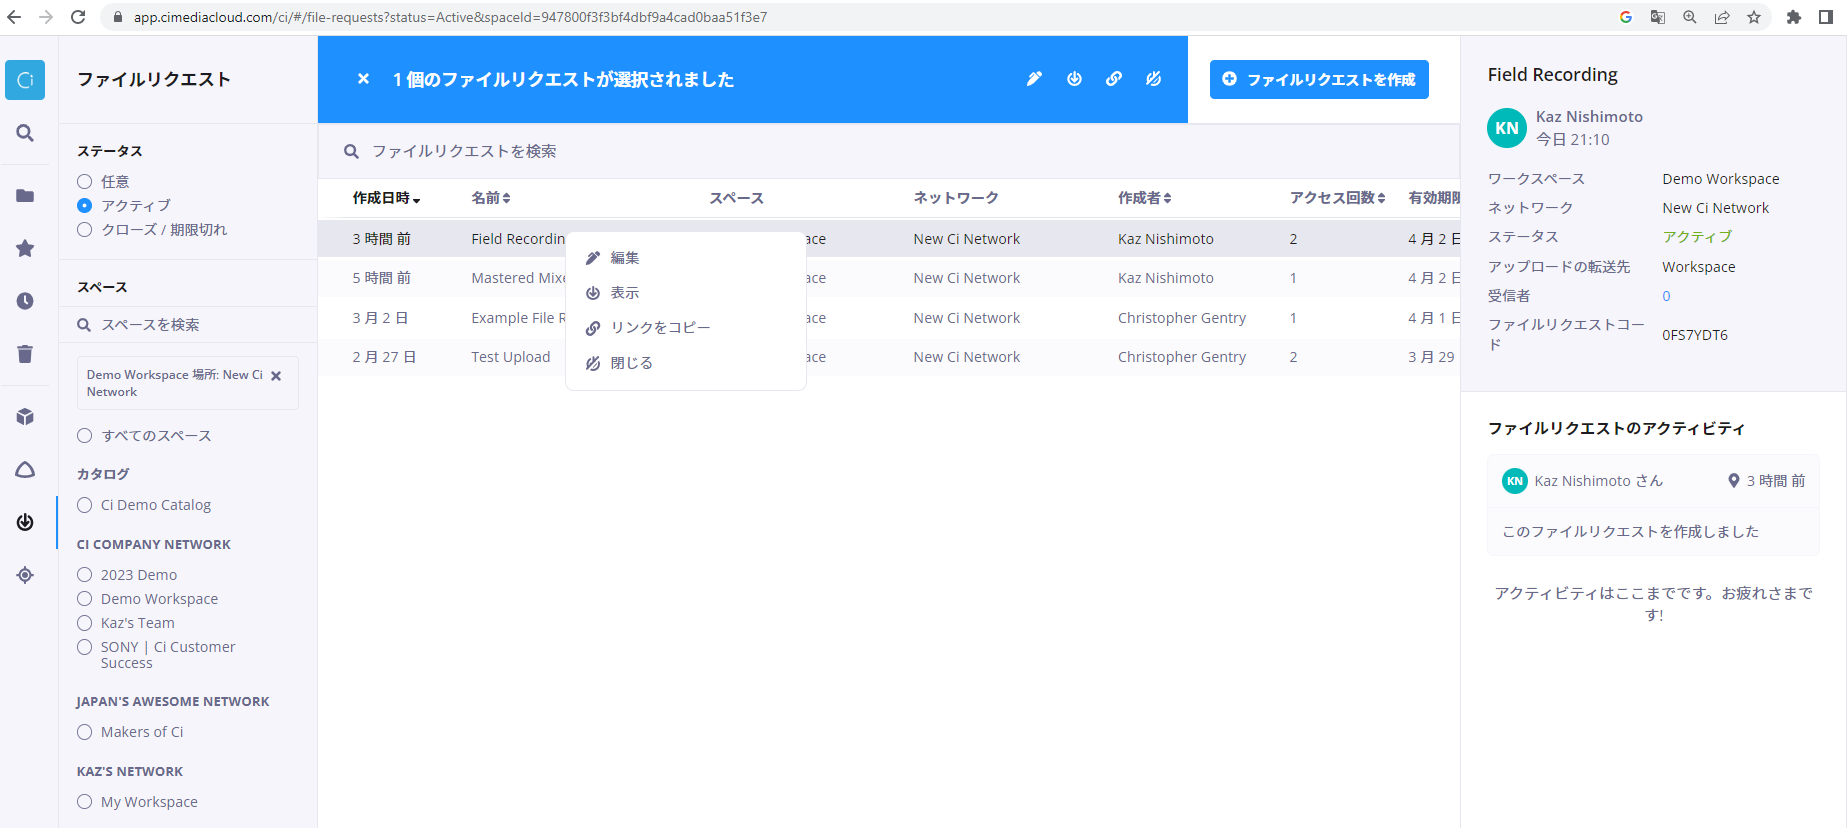Bookmark page with star icon
The width and height of the screenshot is (1847, 828).
[x=1754, y=17]
